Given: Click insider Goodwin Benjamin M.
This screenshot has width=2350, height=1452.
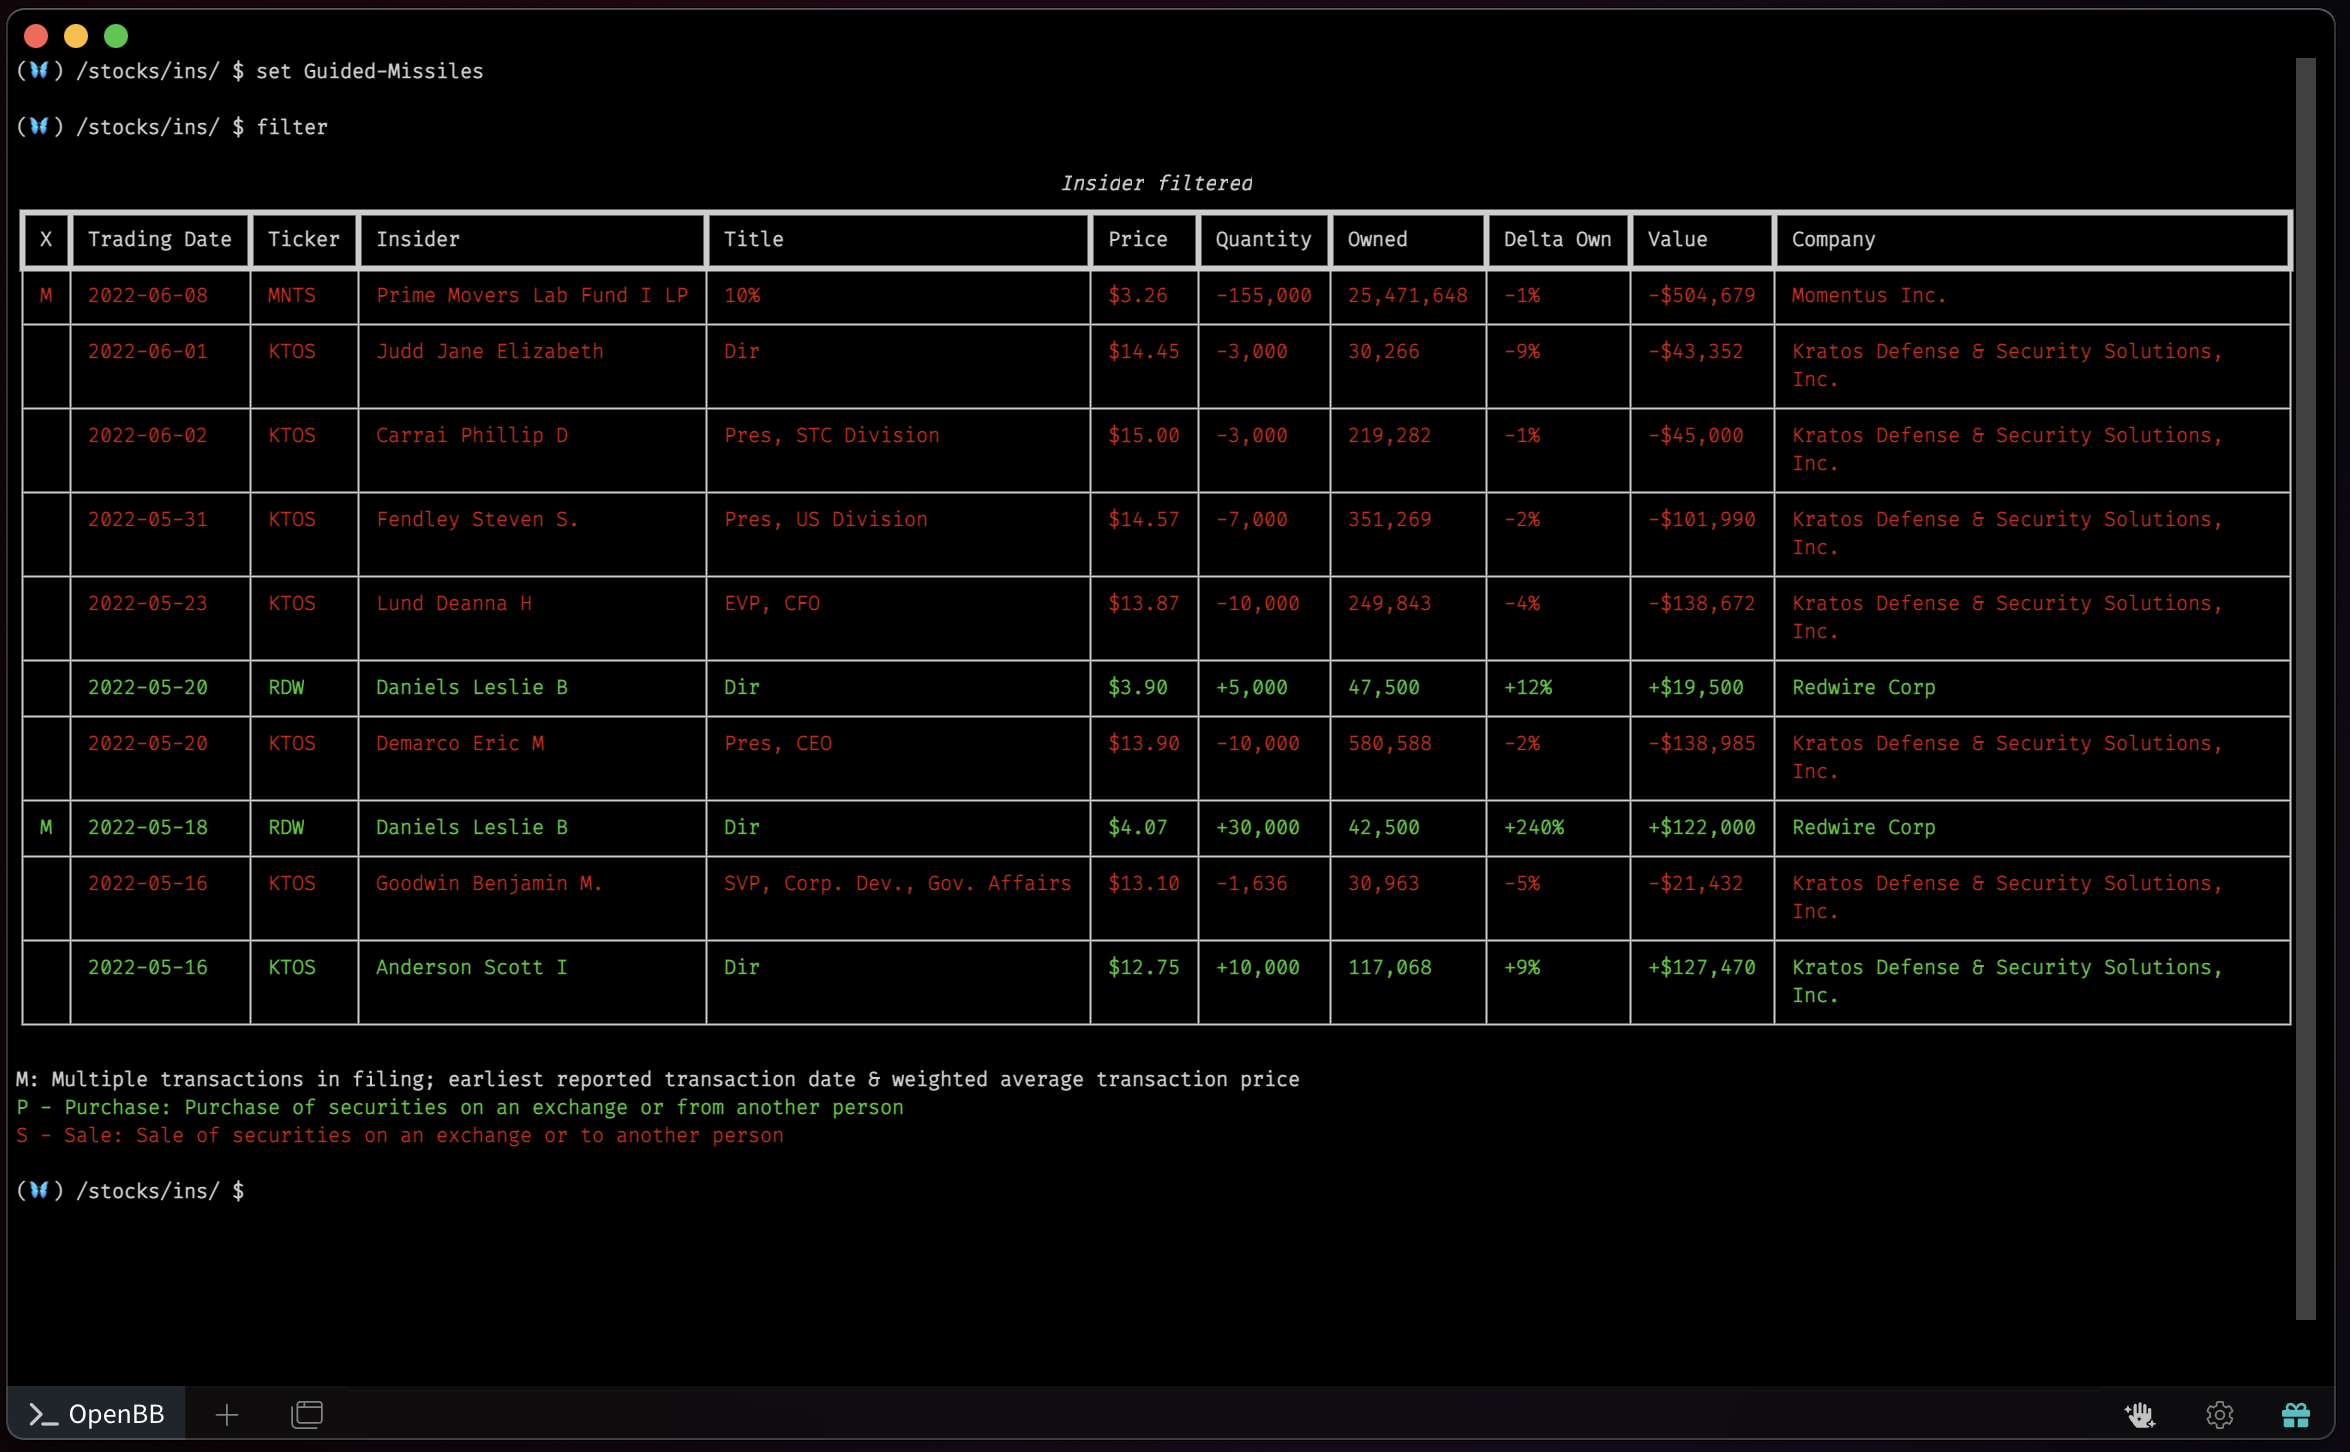Looking at the screenshot, I should pos(489,883).
